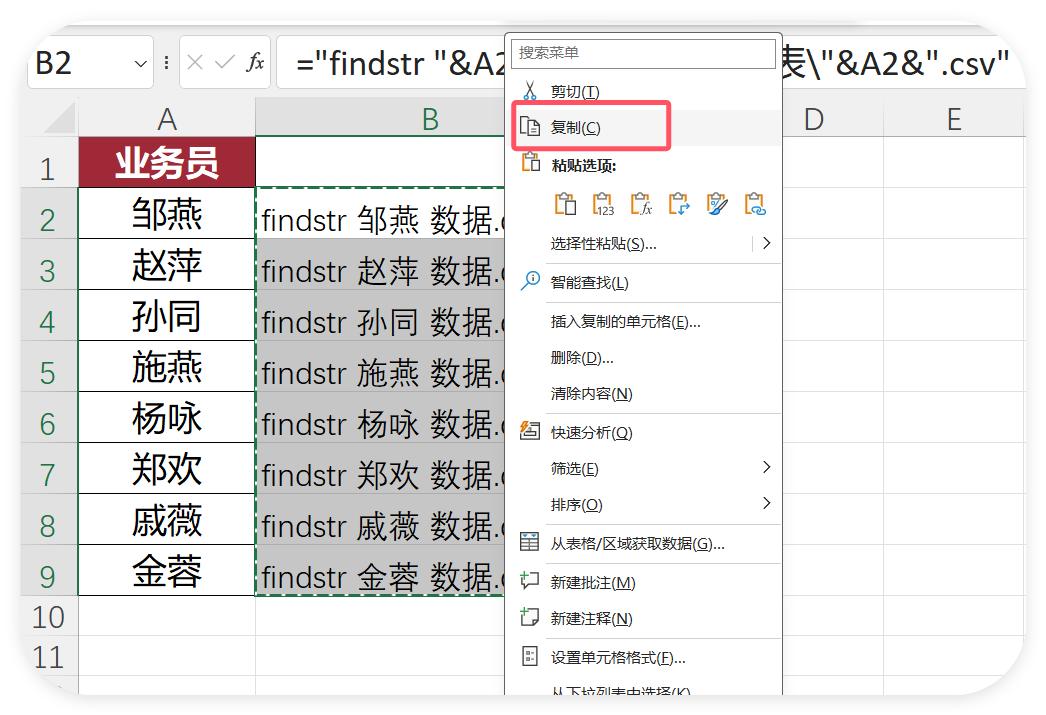Click the 新建注释 note icon
The height and width of the screenshot is (715, 1046).
click(x=530, y=616)
